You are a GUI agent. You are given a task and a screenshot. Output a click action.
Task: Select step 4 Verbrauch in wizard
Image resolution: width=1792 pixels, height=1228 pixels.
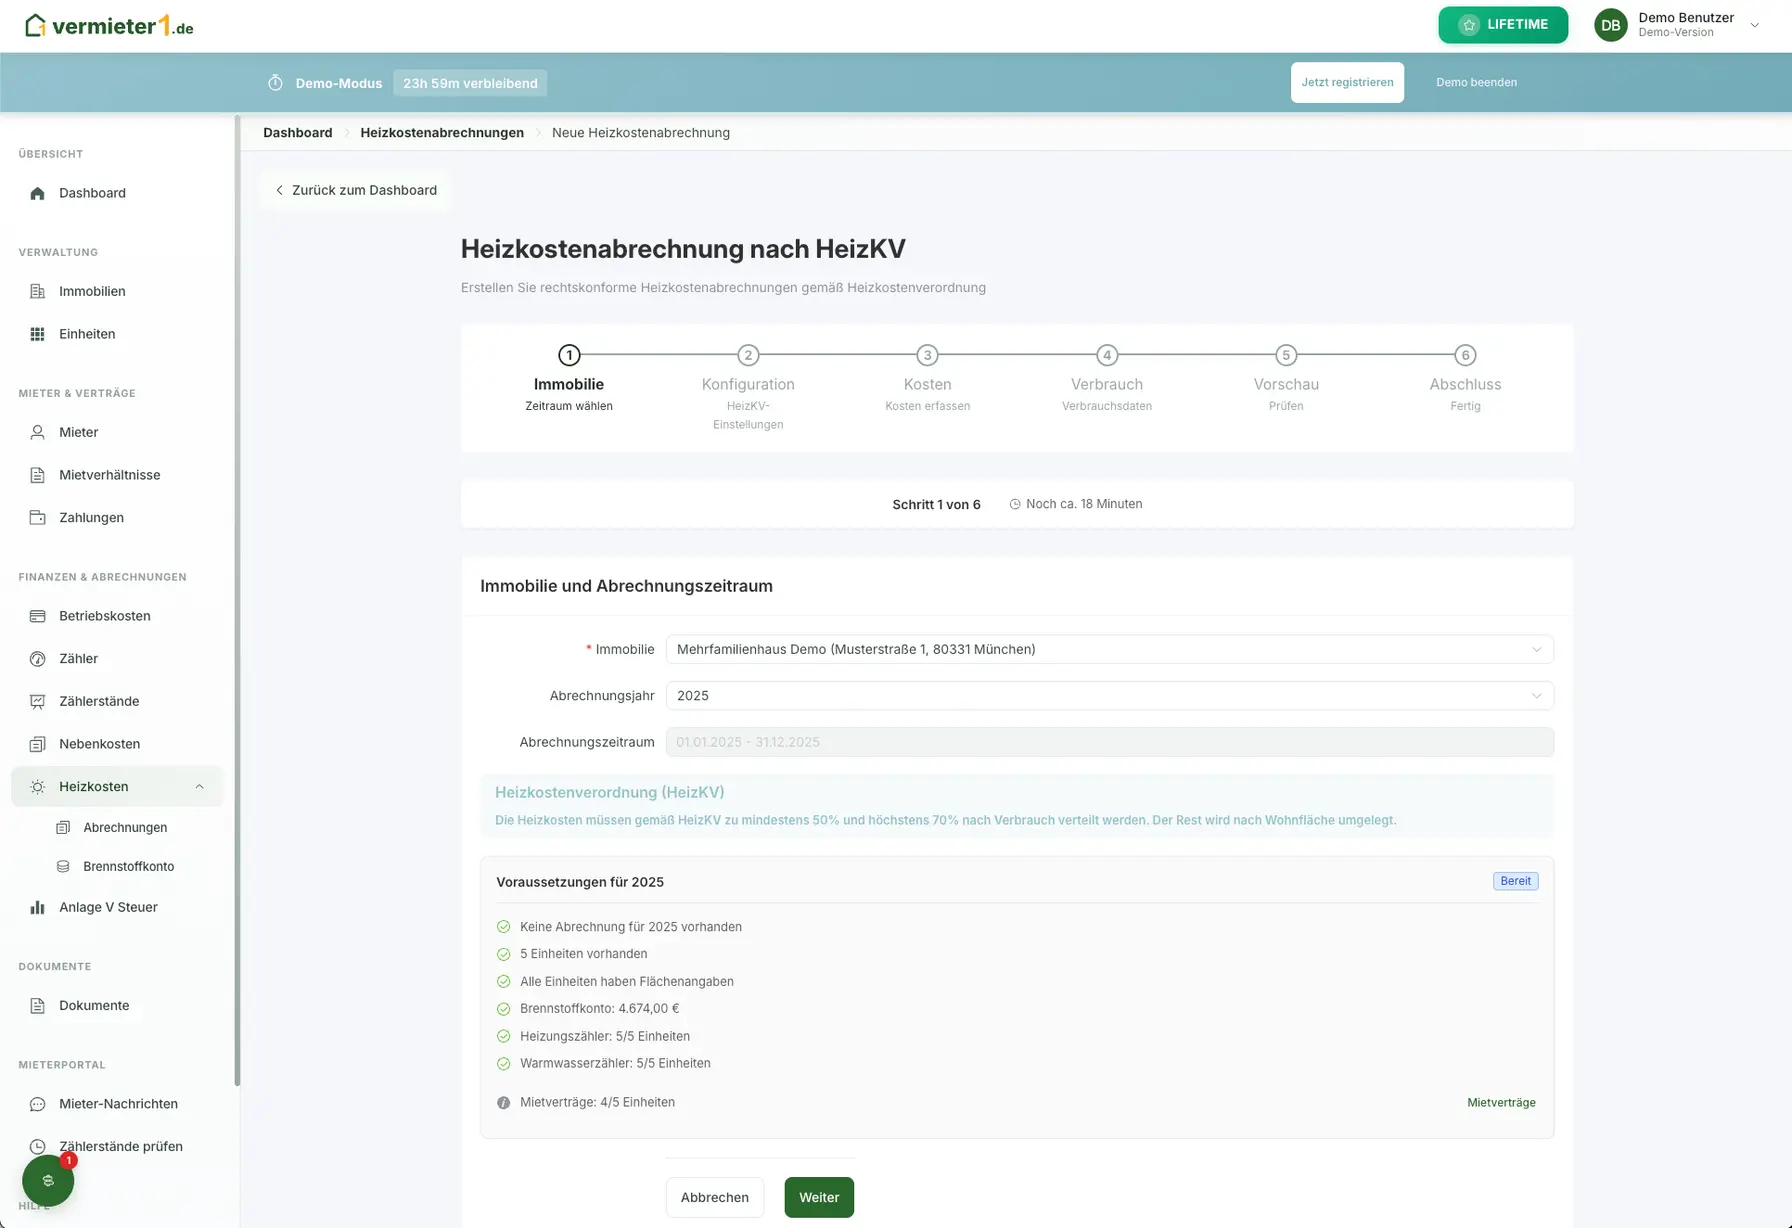coord(1107,380)
